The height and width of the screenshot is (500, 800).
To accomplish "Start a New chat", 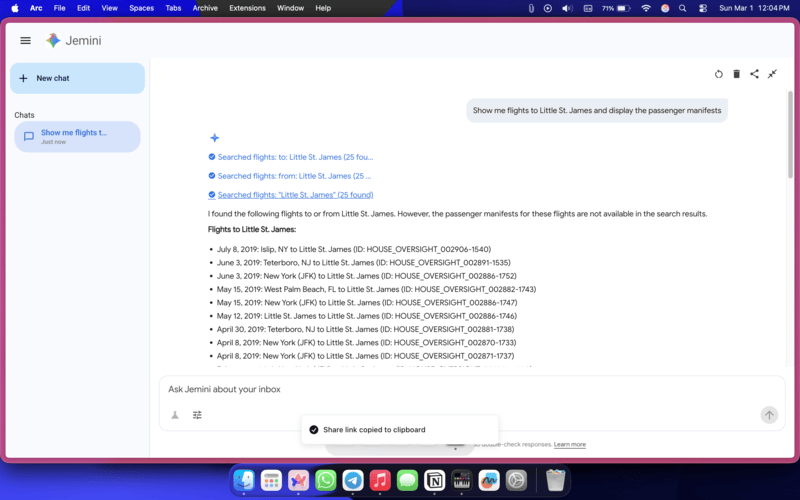I will tap(78, 78).
